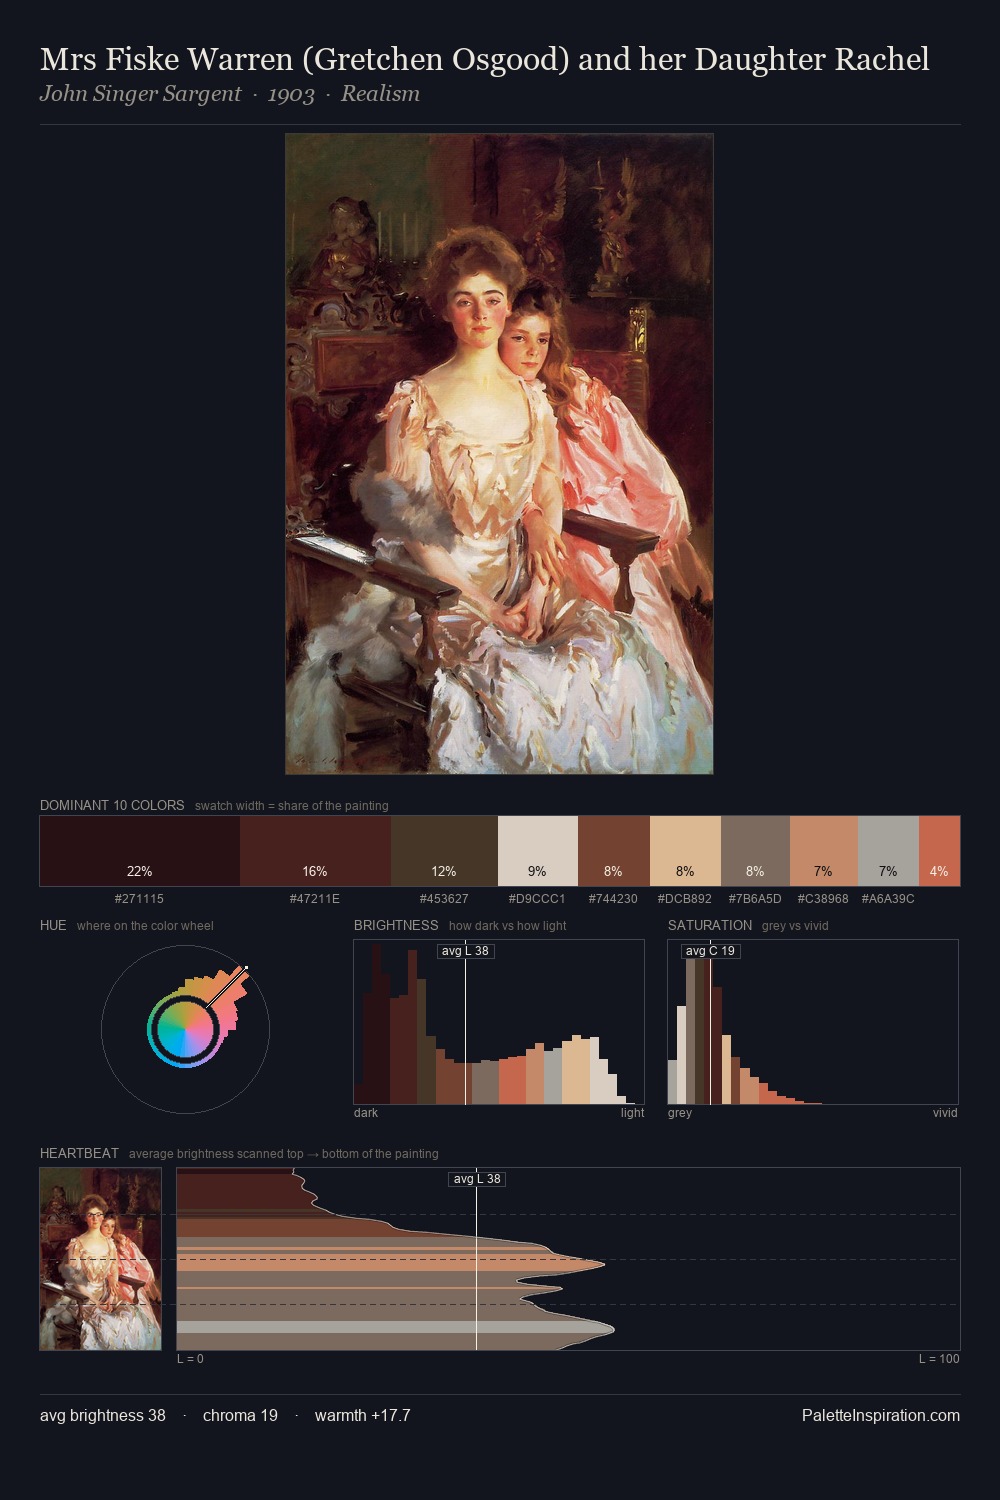Click the #D9CCC1 light swatch showing 9%
Viewport: 1000px width, 1500px height.
coord(538,851)
